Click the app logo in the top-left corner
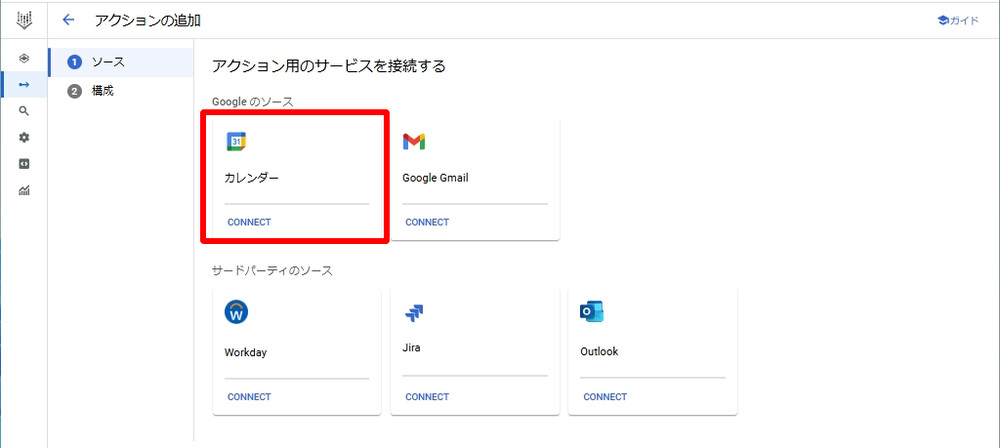 [24, 20]
